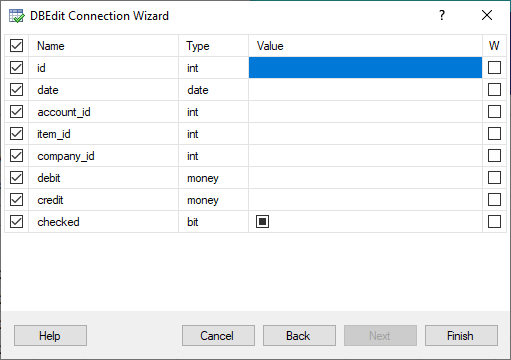Enable the W checkbox for debit row

click(x=494, y=178)
